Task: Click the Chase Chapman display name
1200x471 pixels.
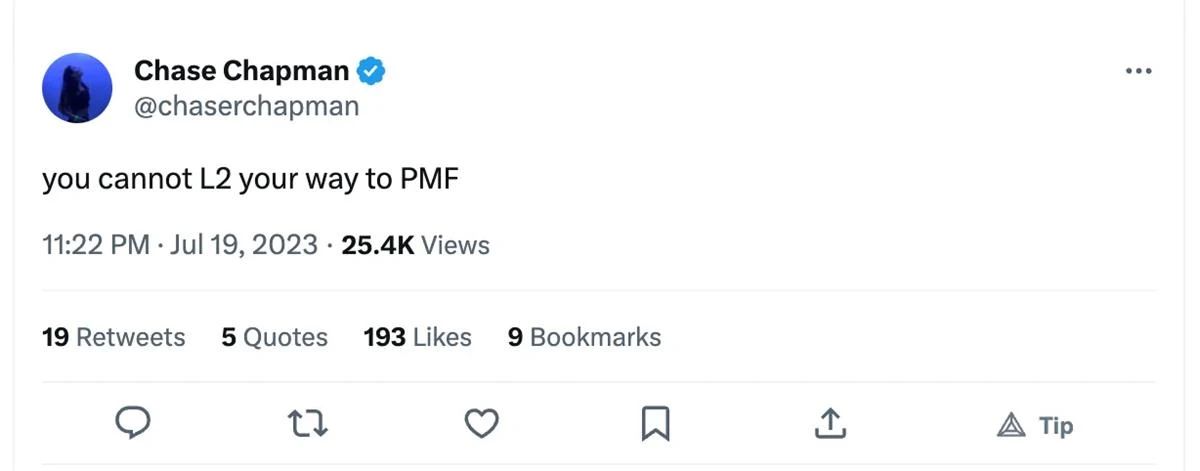Action: [x=241, y=71]
